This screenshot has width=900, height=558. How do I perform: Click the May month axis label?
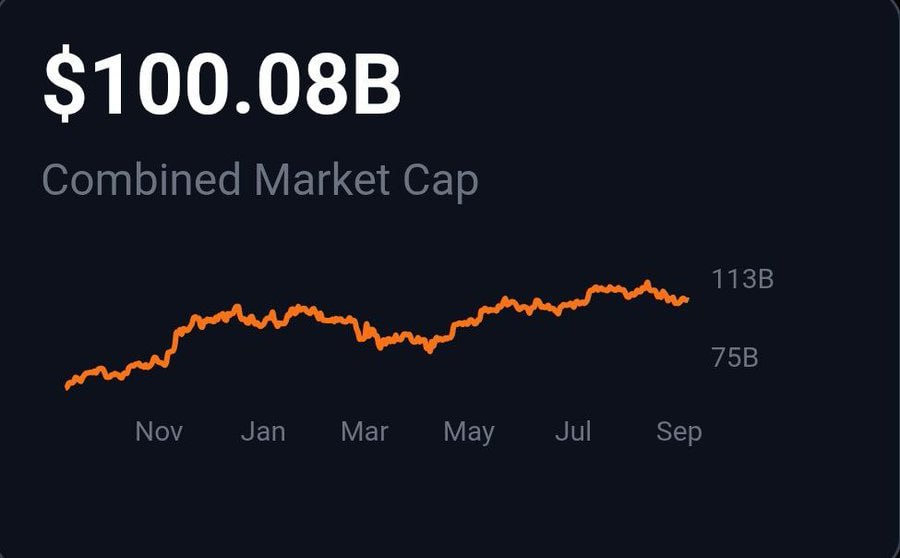click(469, 432)
